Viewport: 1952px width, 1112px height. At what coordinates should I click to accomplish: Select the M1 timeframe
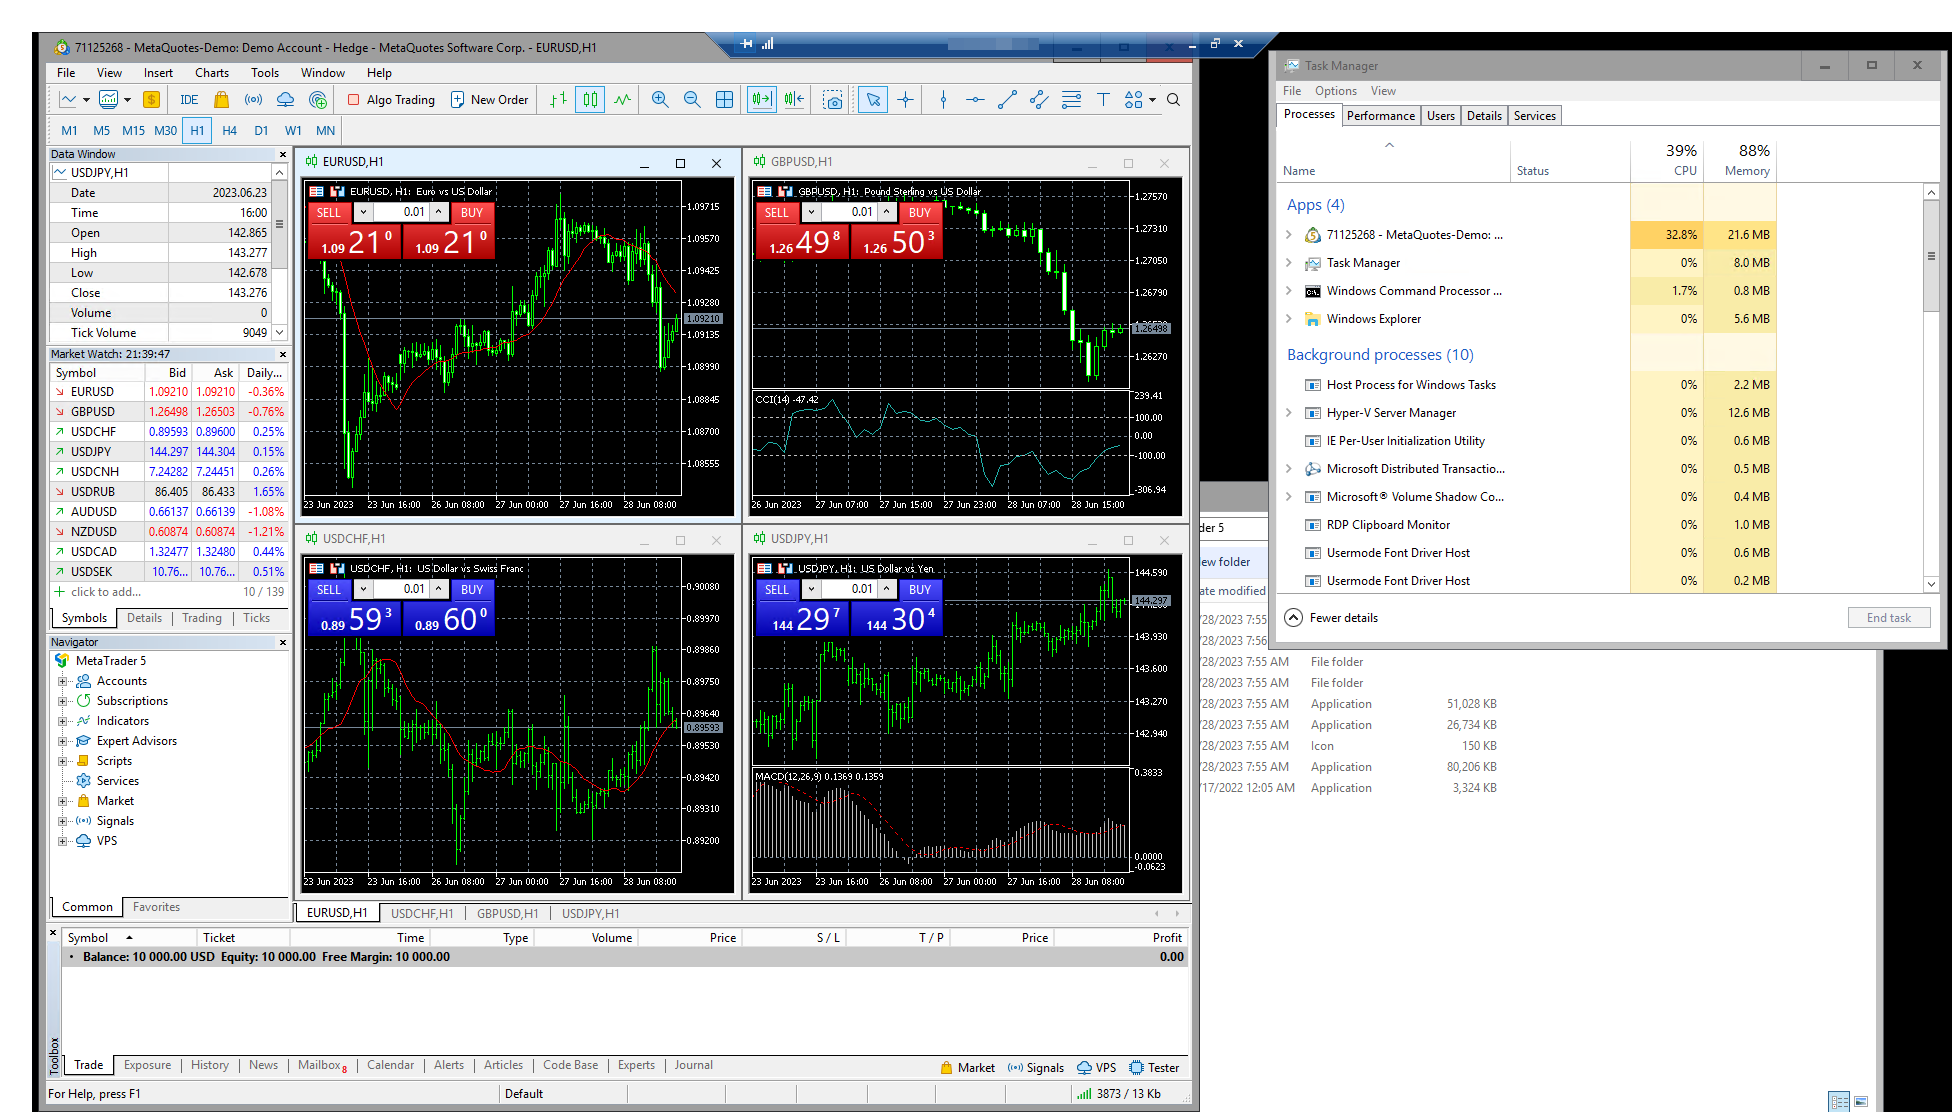pyautogui.click(x=69, y=131)
